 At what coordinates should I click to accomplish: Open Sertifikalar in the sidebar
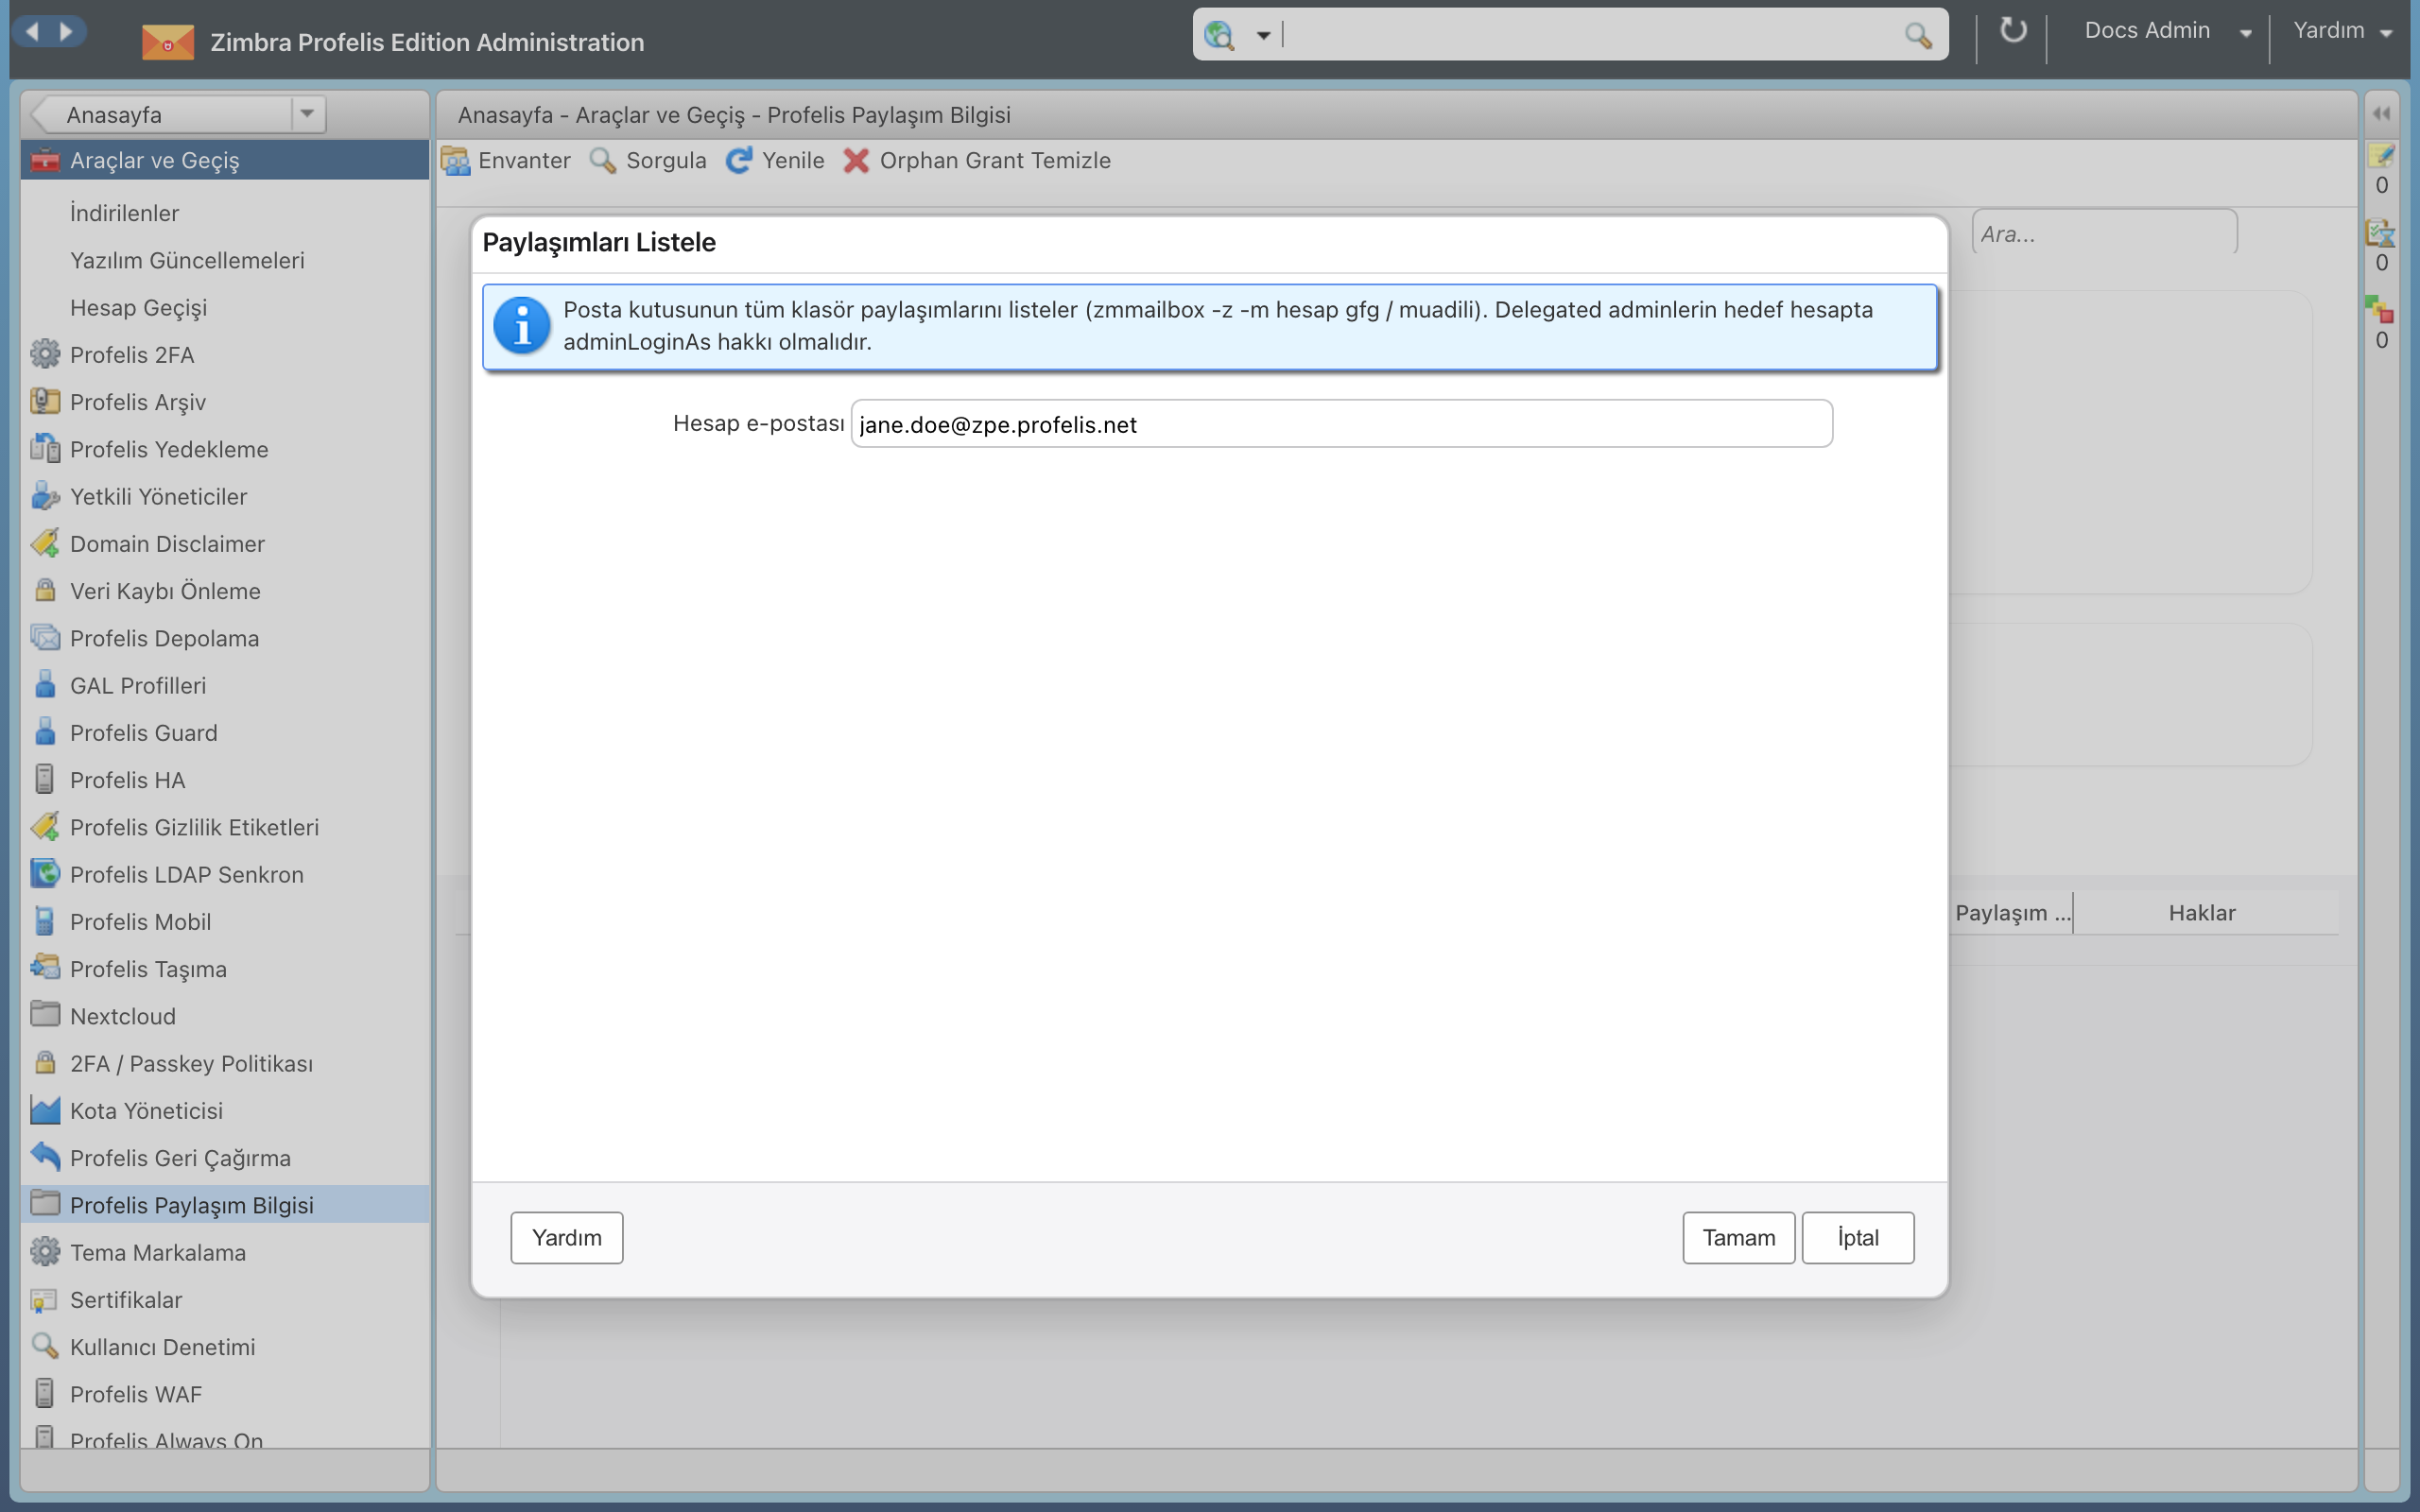(126, 1299)
